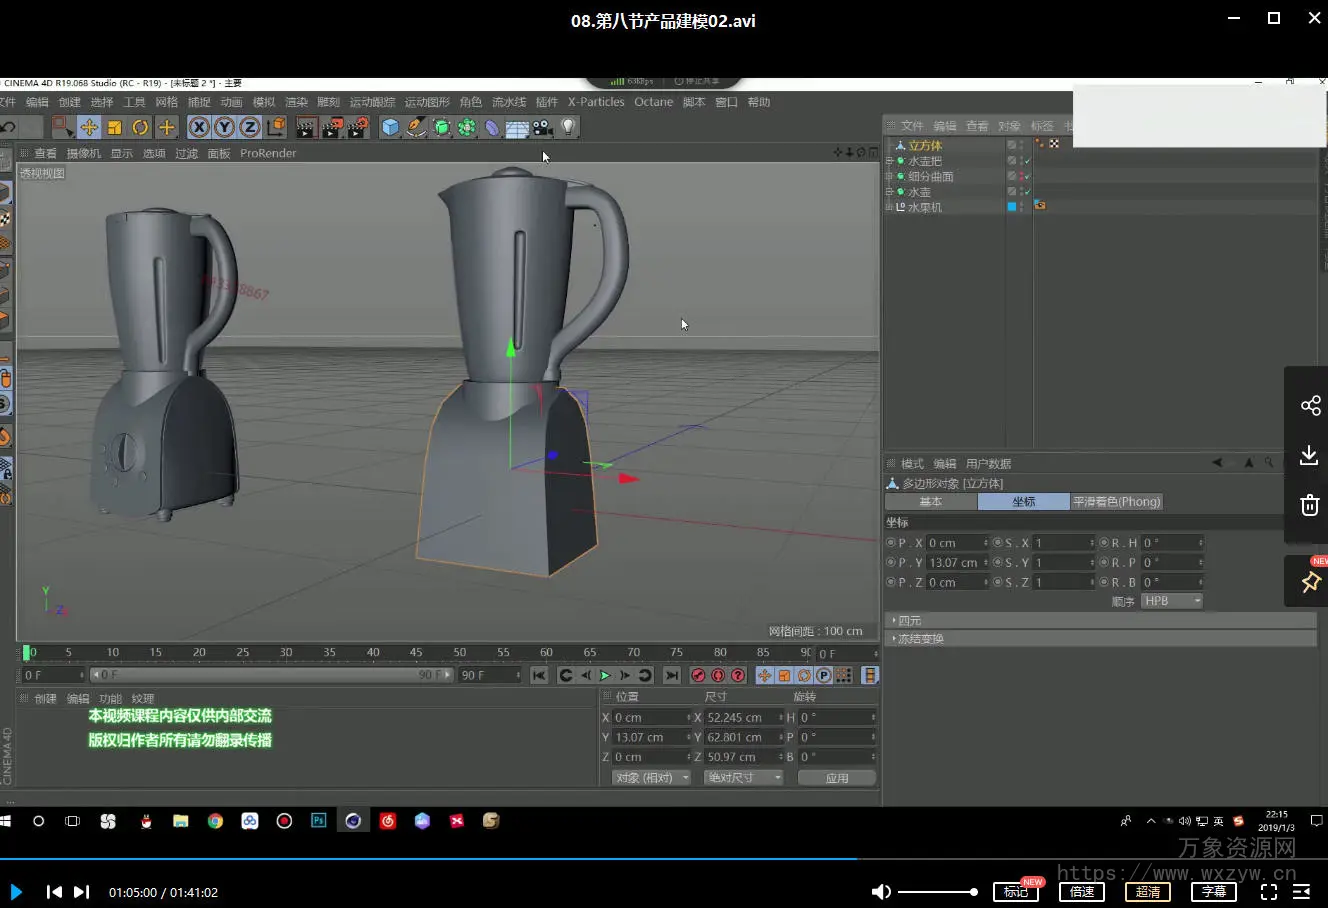The height and width of the screenshot is (908, 1328).
Task: Select the Rotate tool in the toolbar
Action: click(x=140, y=127)
